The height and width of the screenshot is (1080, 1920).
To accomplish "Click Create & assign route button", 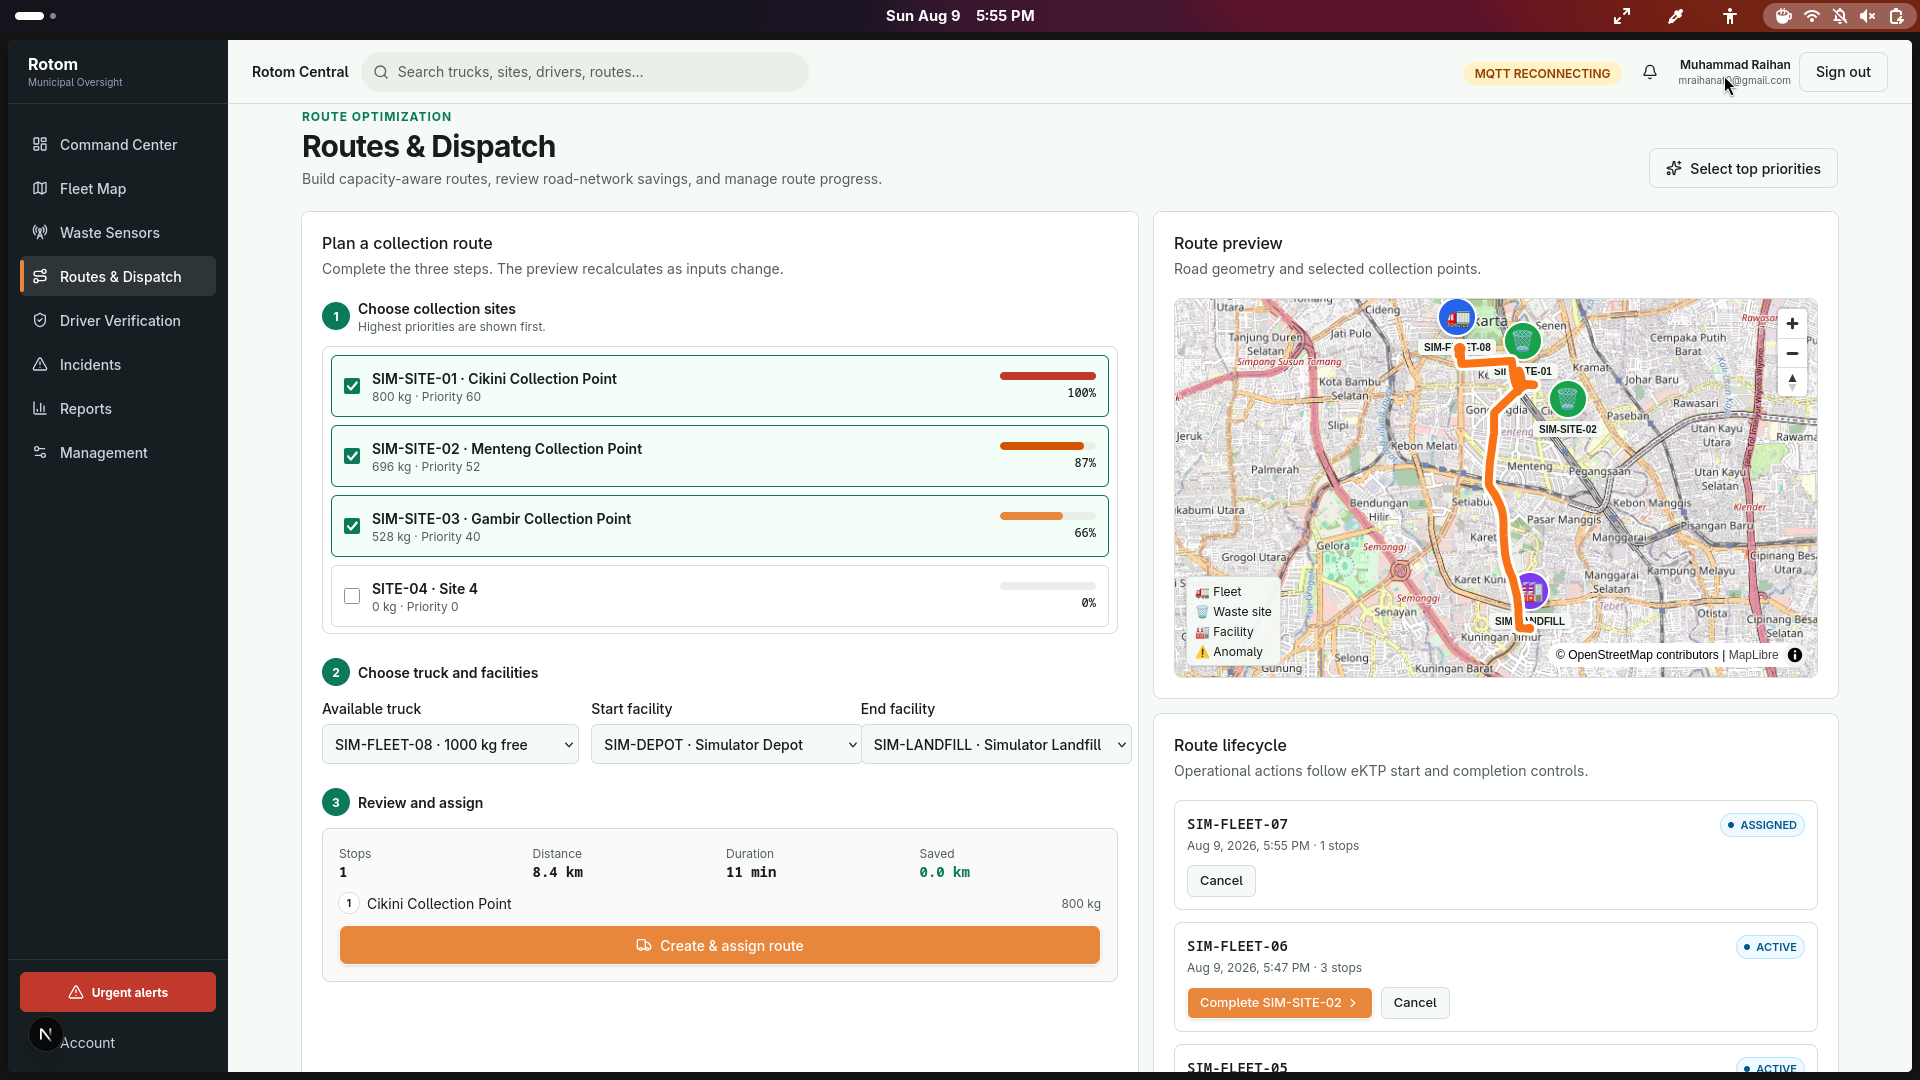I will 720,945.
